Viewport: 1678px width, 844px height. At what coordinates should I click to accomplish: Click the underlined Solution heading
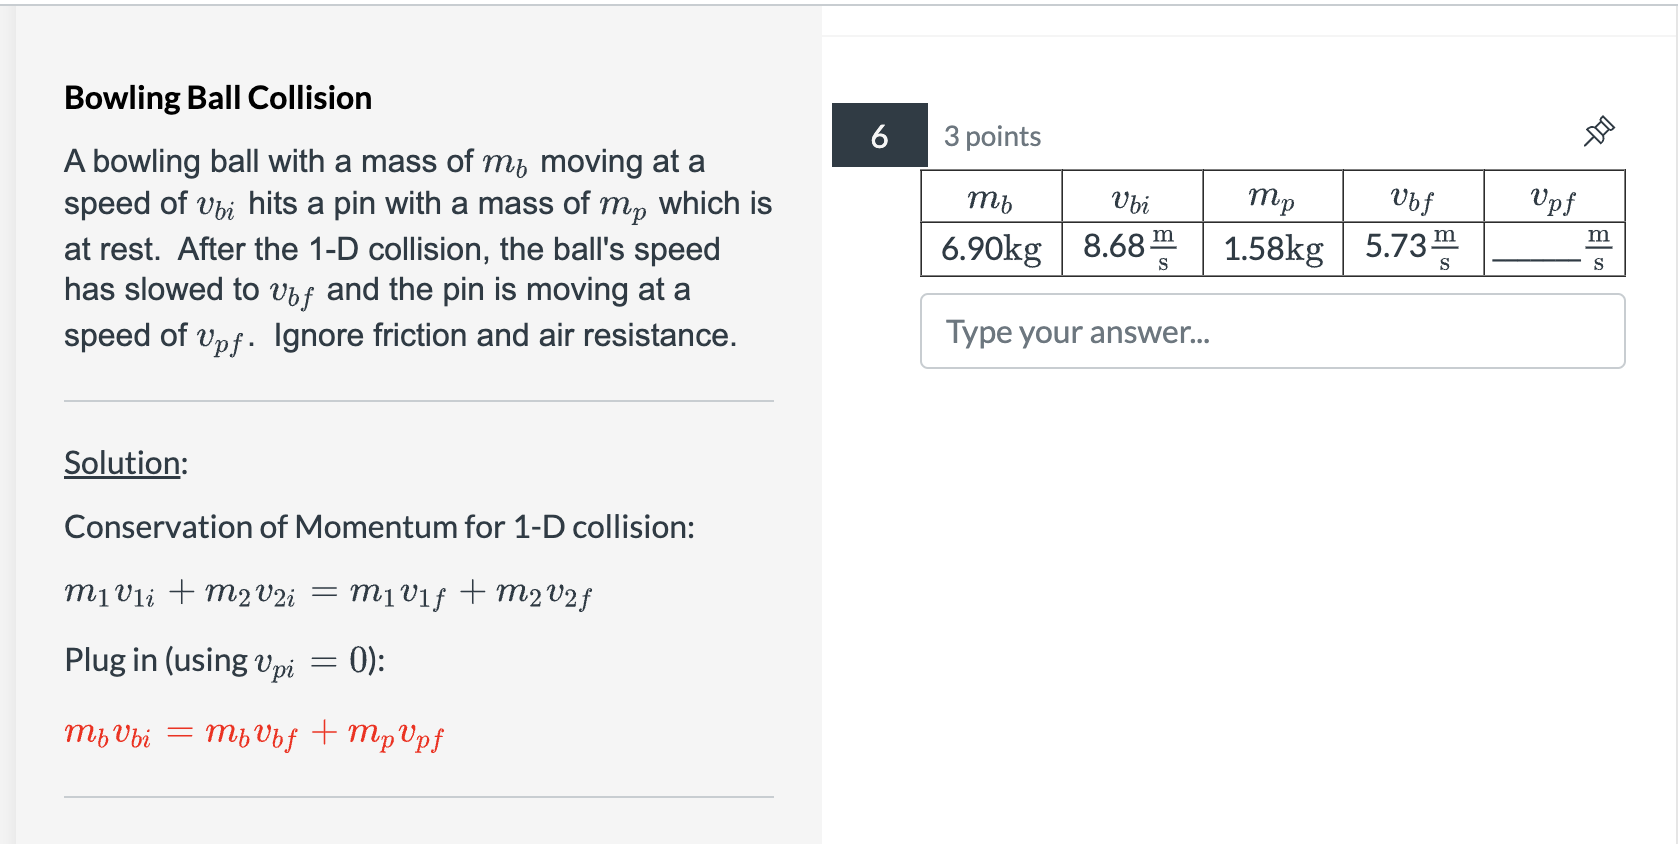coord(122,463)
